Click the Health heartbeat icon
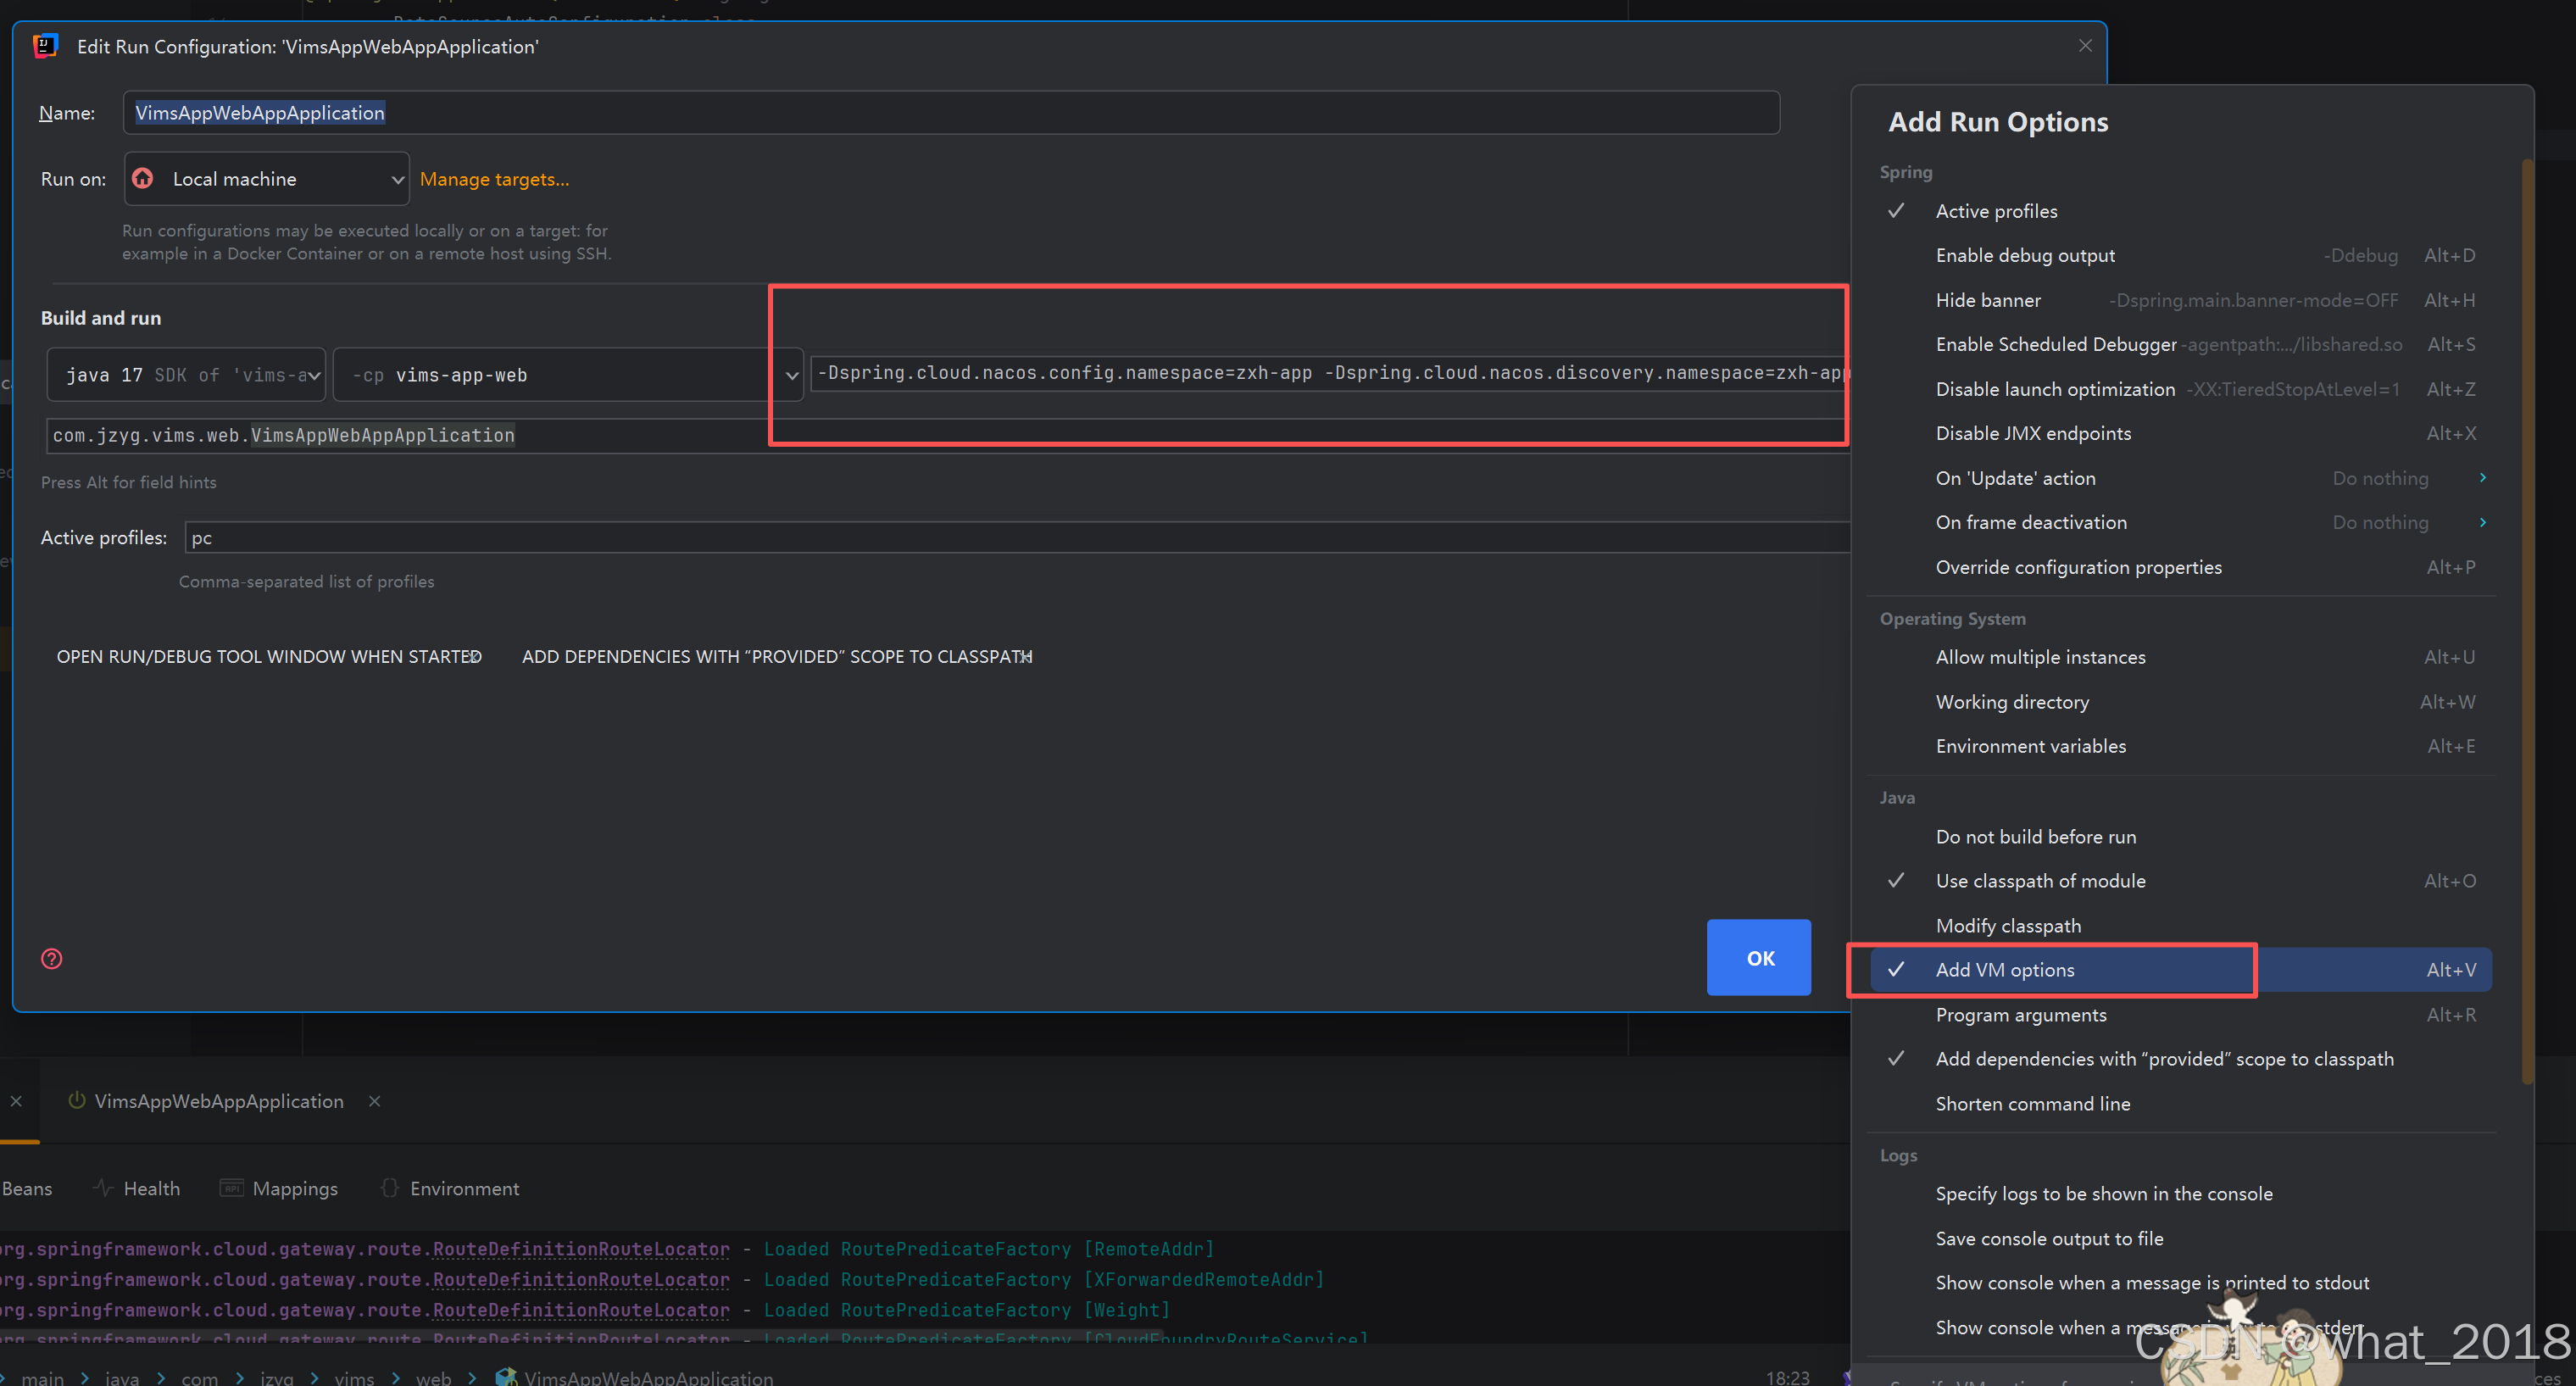The width and height of the screenshot is (2576, 1386). pos(102,1188)
